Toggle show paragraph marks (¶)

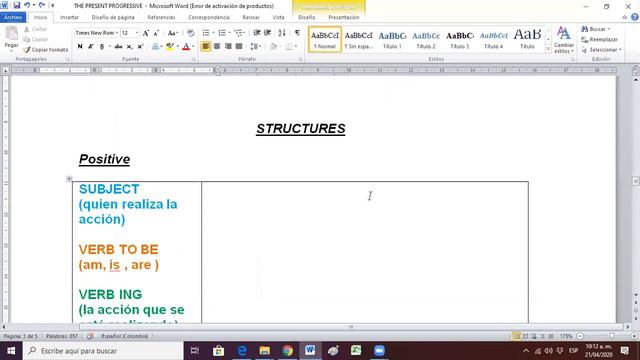[x=297, y=33]
